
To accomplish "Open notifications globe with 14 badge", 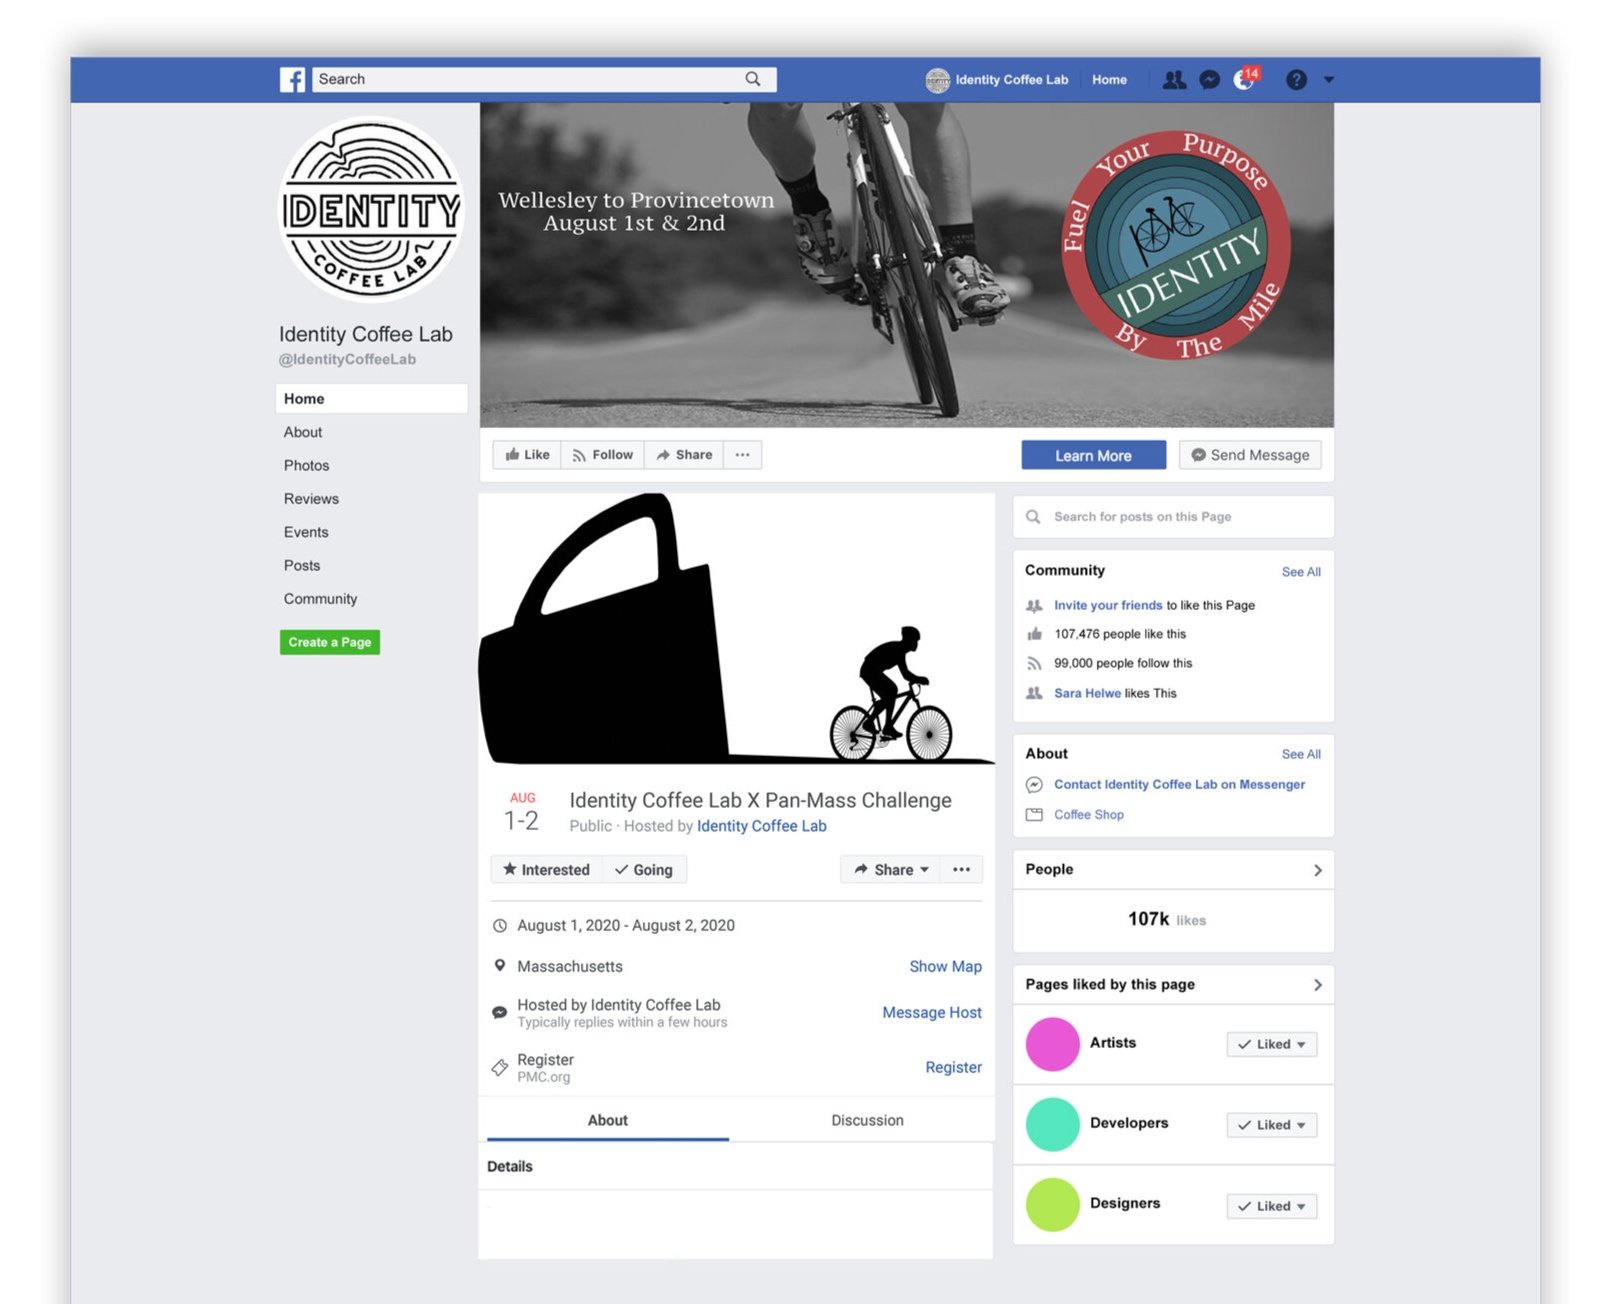I will [x=1246, y=78].
